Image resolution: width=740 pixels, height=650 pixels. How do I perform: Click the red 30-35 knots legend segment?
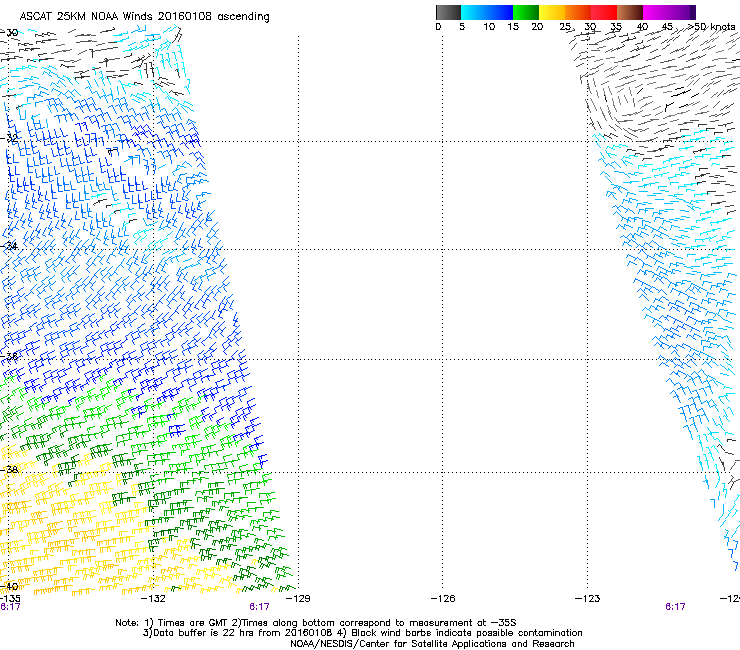pyautogui.click(x=604, y=12)
